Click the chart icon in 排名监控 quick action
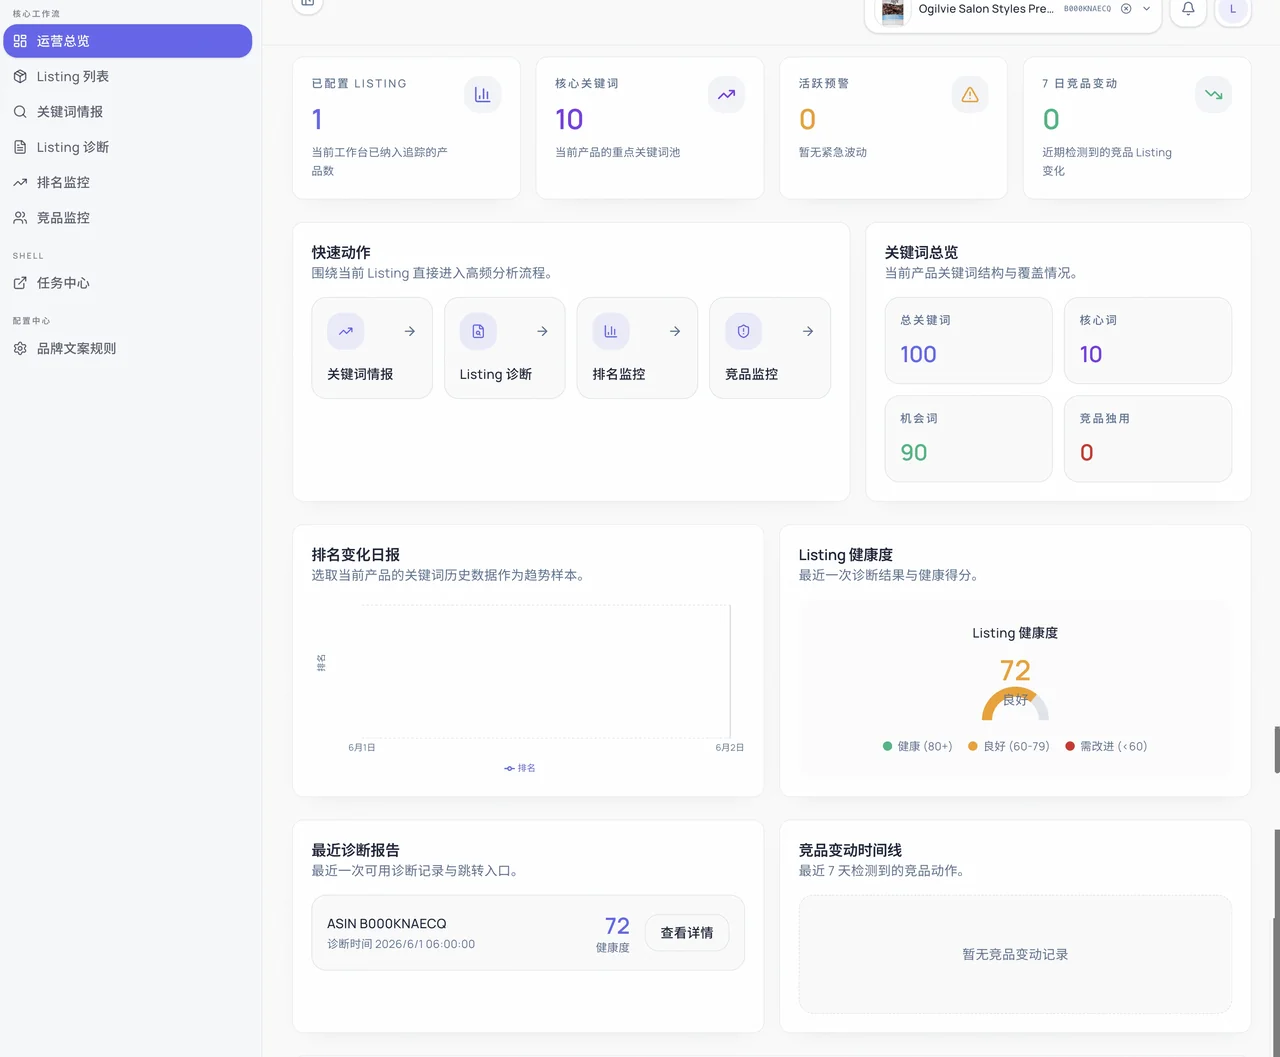 pyautogui.click(x=611, y=331)
